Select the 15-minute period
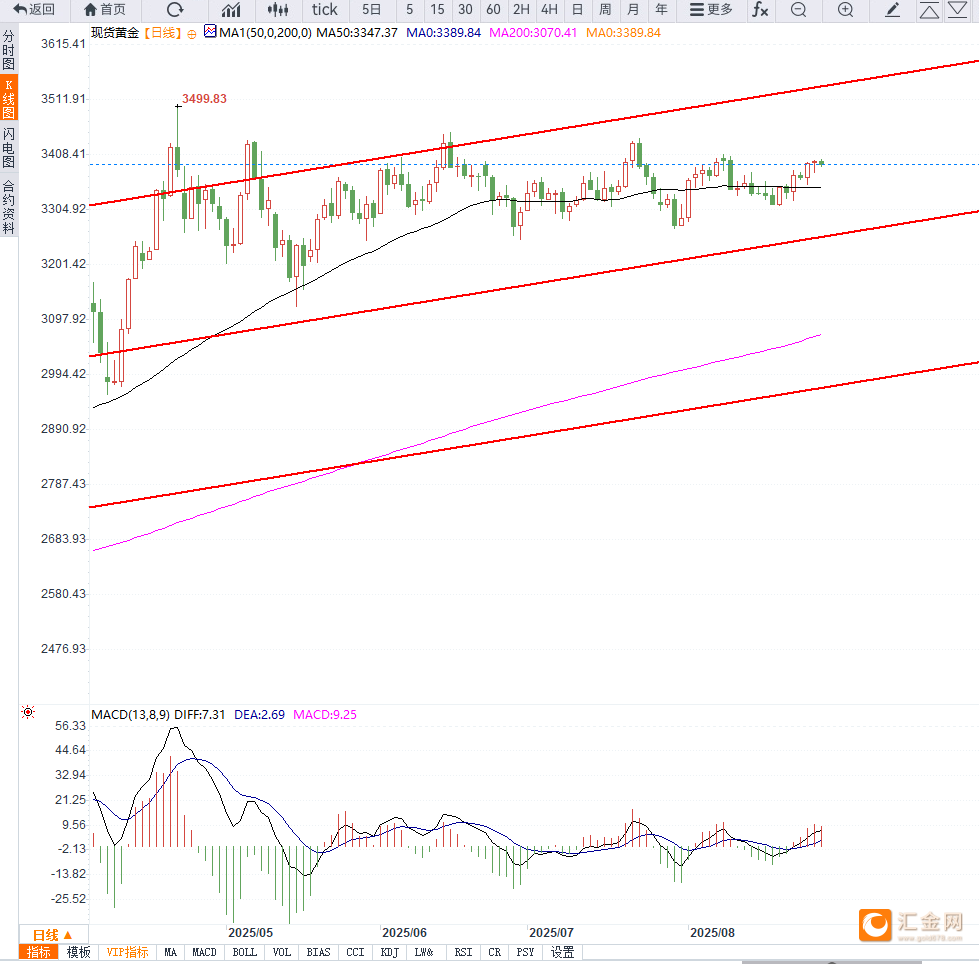The width and height of the screenshot is (979, 964). pyautogui.click(x=437, y=9)
